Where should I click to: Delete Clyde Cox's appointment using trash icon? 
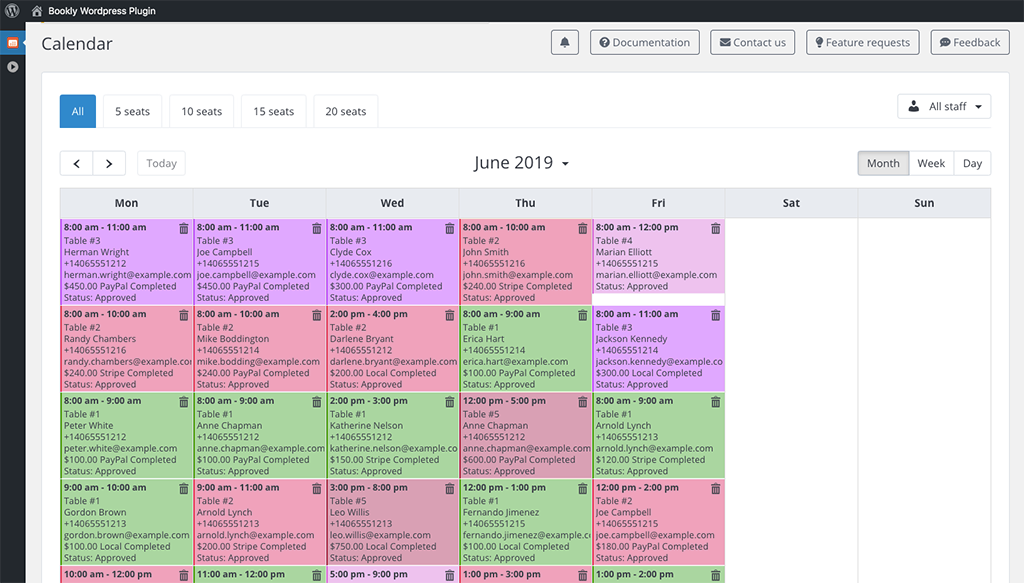point(450,228)
